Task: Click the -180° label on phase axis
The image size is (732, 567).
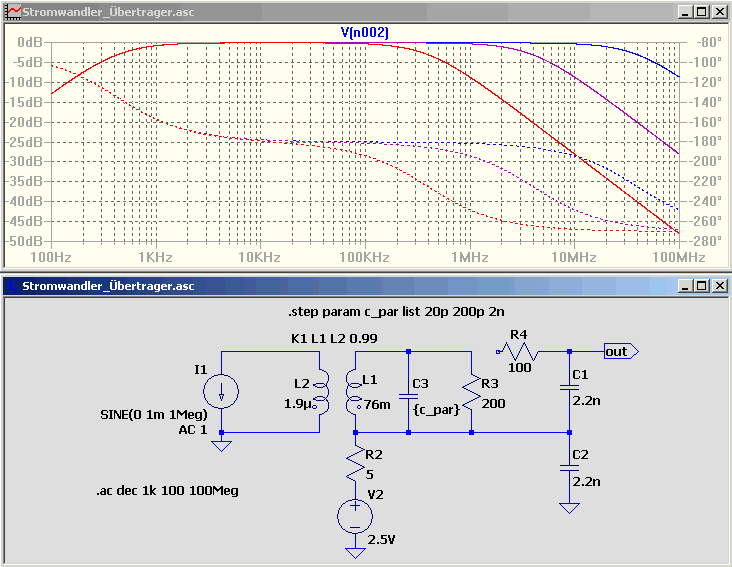Action: pyautogui.click(x=706, y=141)
